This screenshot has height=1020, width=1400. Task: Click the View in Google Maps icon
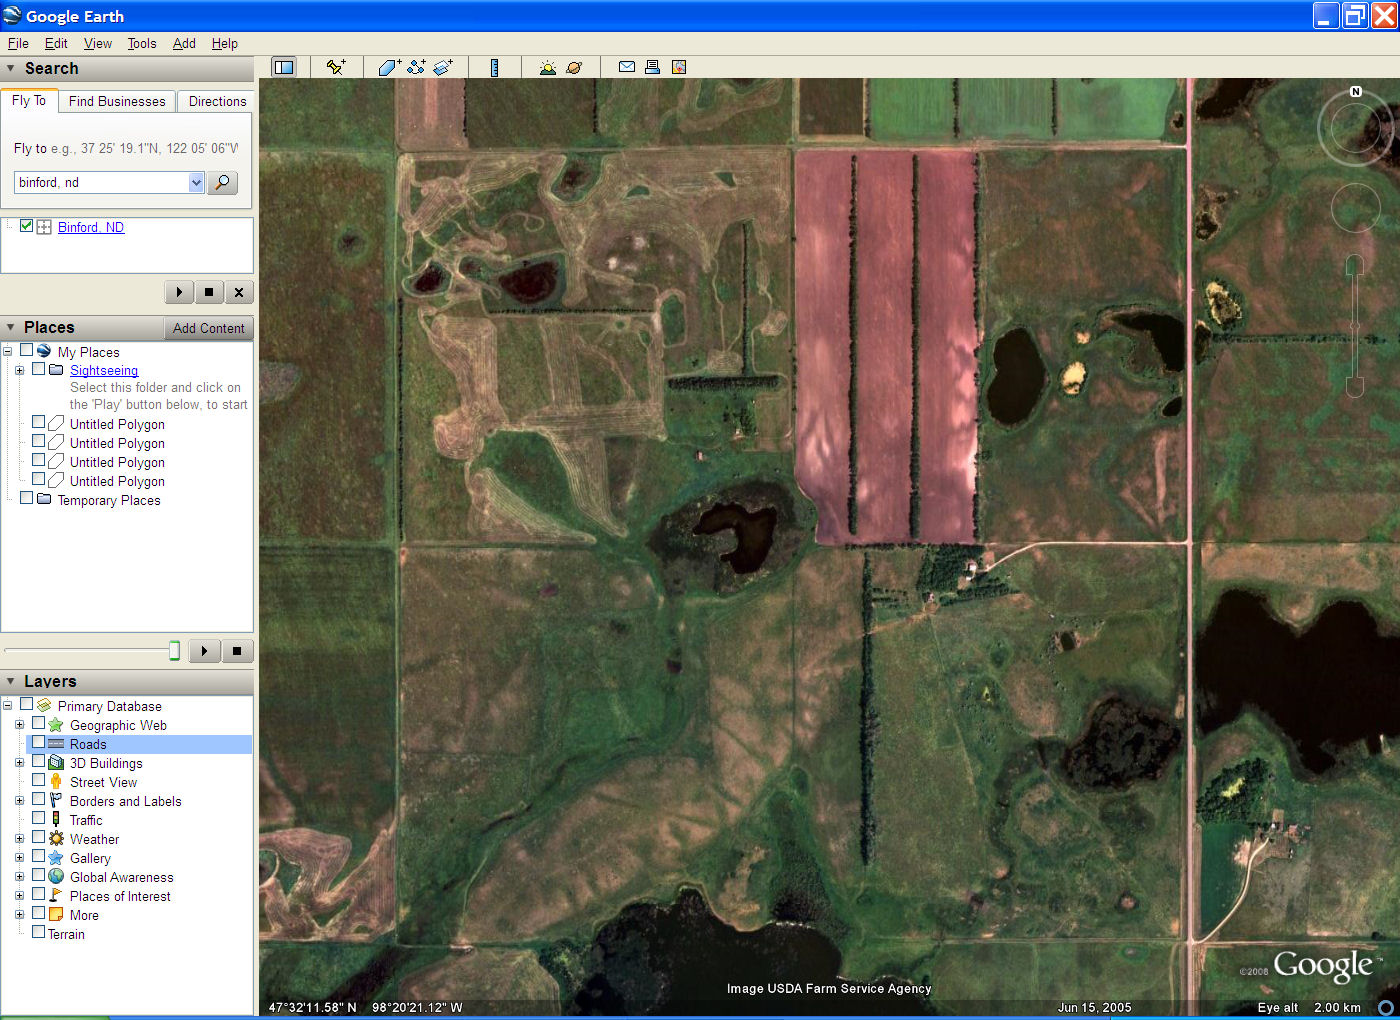click(679, 67)
